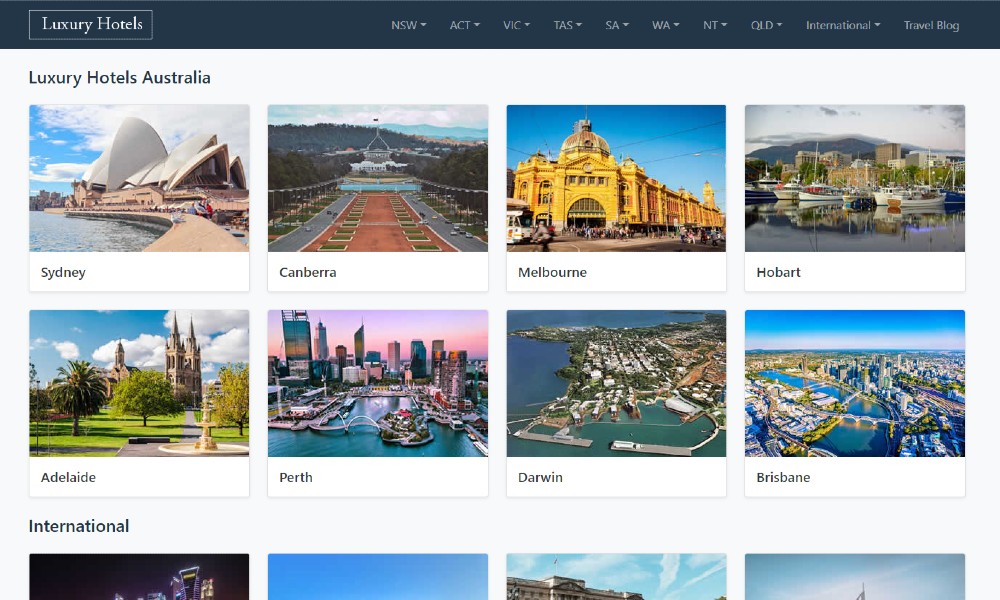This screenshot has height=600, width=1000.
Task: Click the Melbourne Flinders Street Station image
Action: click(616, 178)
